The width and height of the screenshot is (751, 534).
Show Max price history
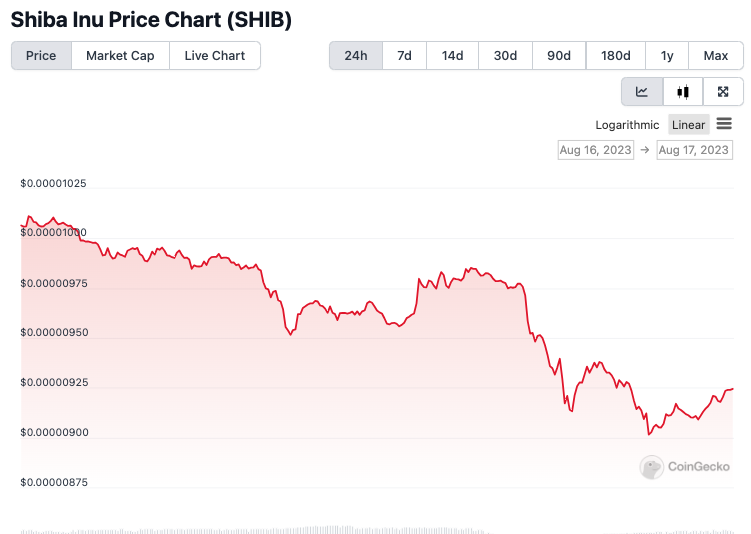click(x=716, y=56)
